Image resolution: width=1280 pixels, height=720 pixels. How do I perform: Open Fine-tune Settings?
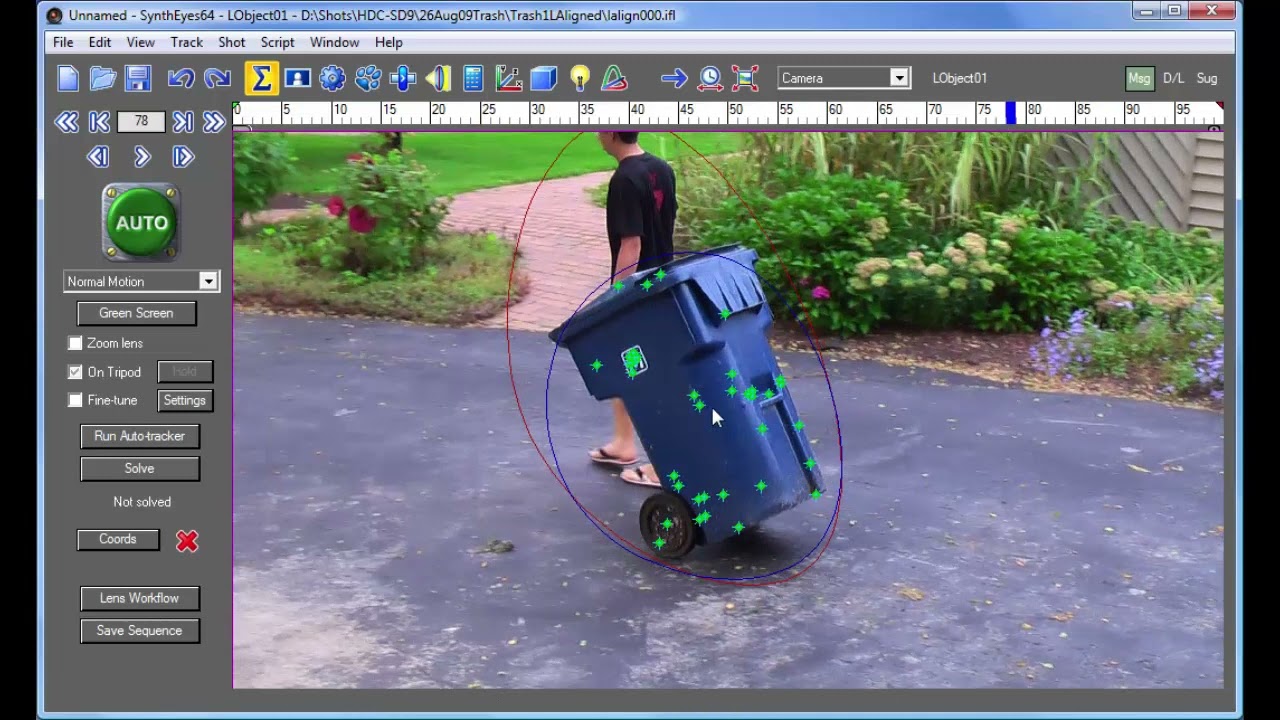(185, 400)
